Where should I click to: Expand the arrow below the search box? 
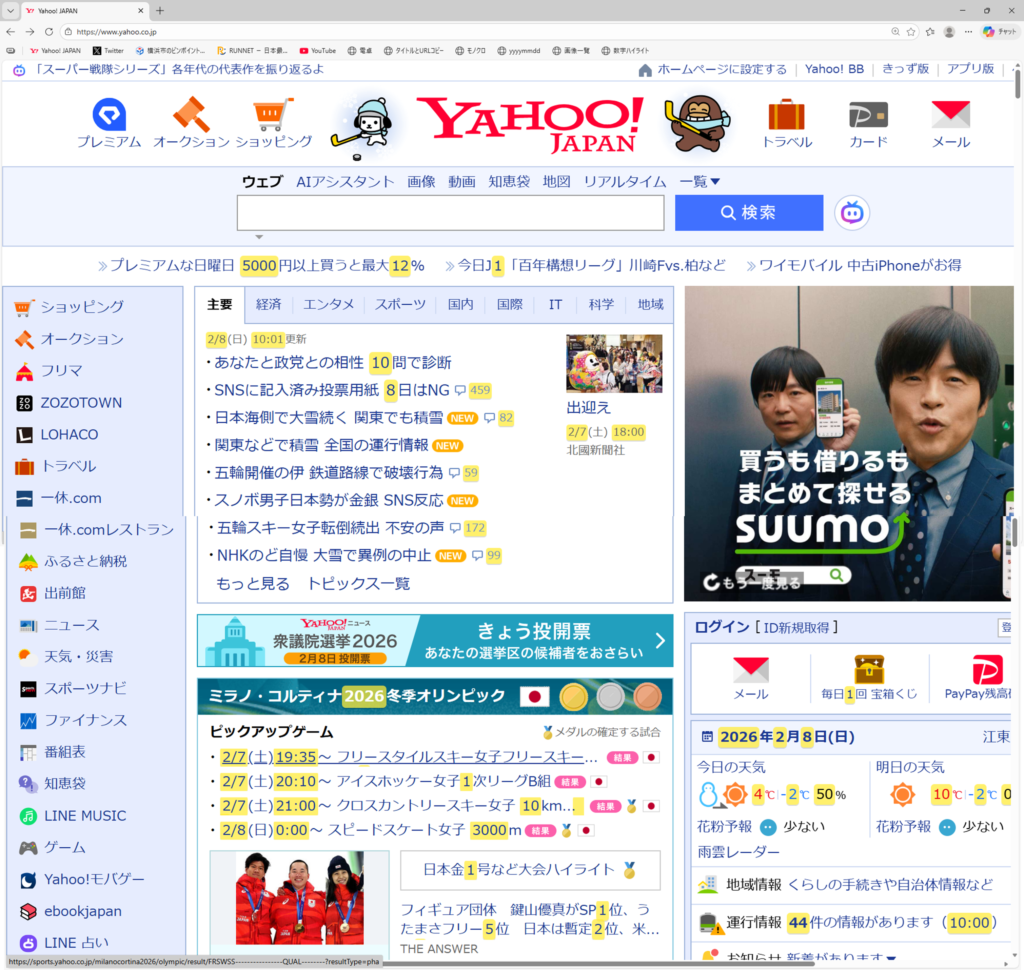(259, 237)
